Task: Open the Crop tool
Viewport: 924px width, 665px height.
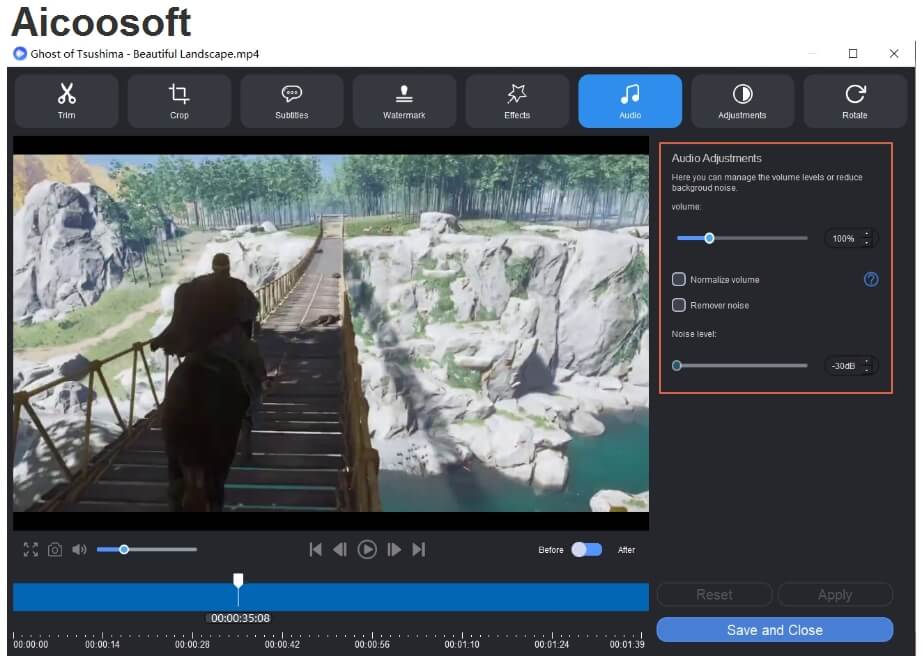Action: click(179, 101)
